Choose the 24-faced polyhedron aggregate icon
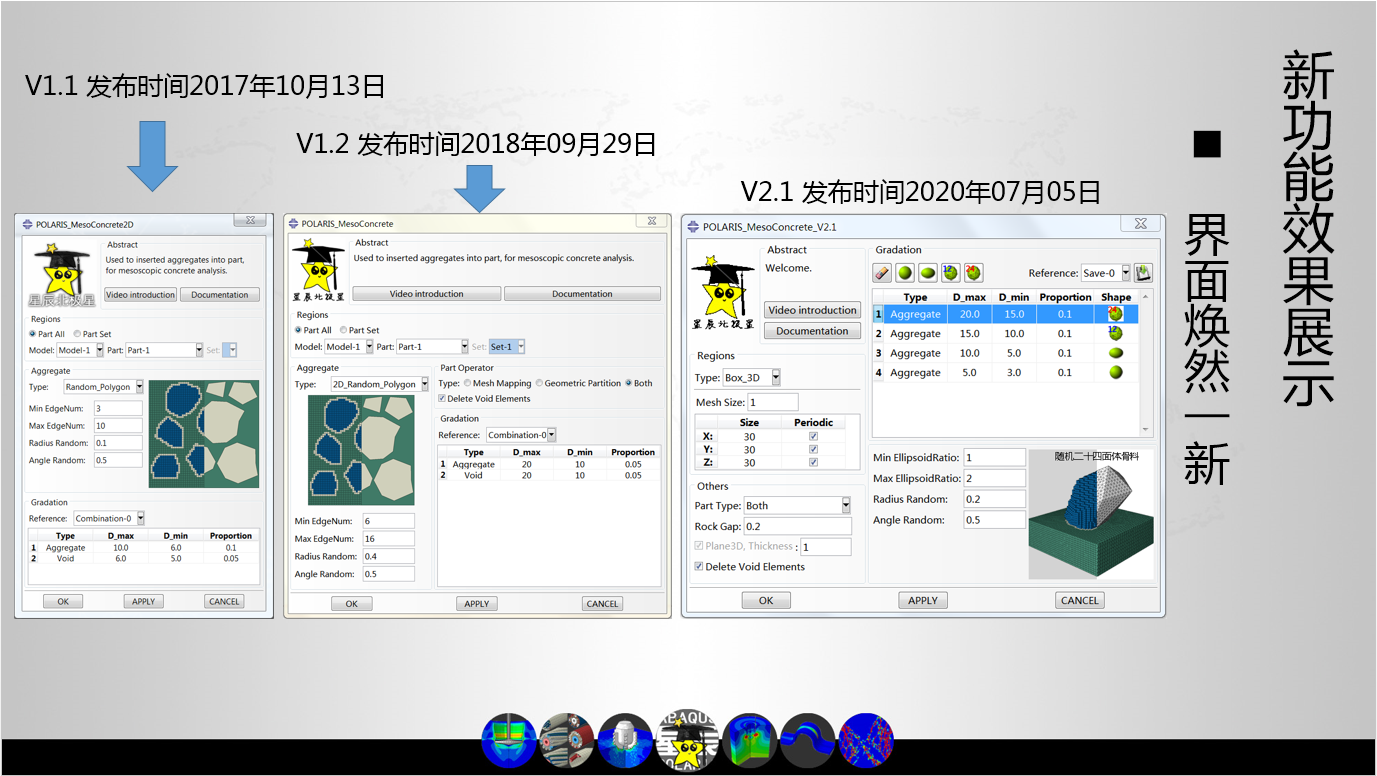Image resolution: width=1377 pixels, height=776 pixels. click(x=973, y=272)
